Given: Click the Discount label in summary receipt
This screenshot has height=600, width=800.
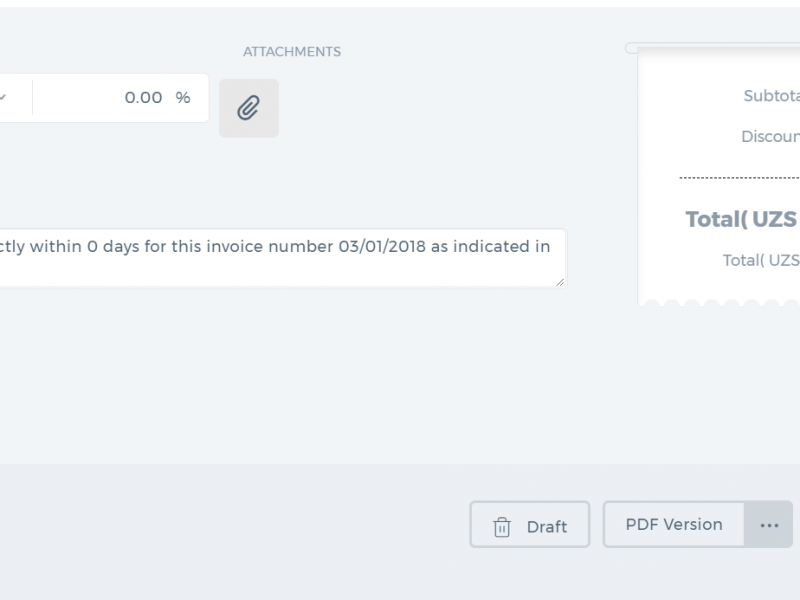Looking at the screenshot, I should 770,136.
